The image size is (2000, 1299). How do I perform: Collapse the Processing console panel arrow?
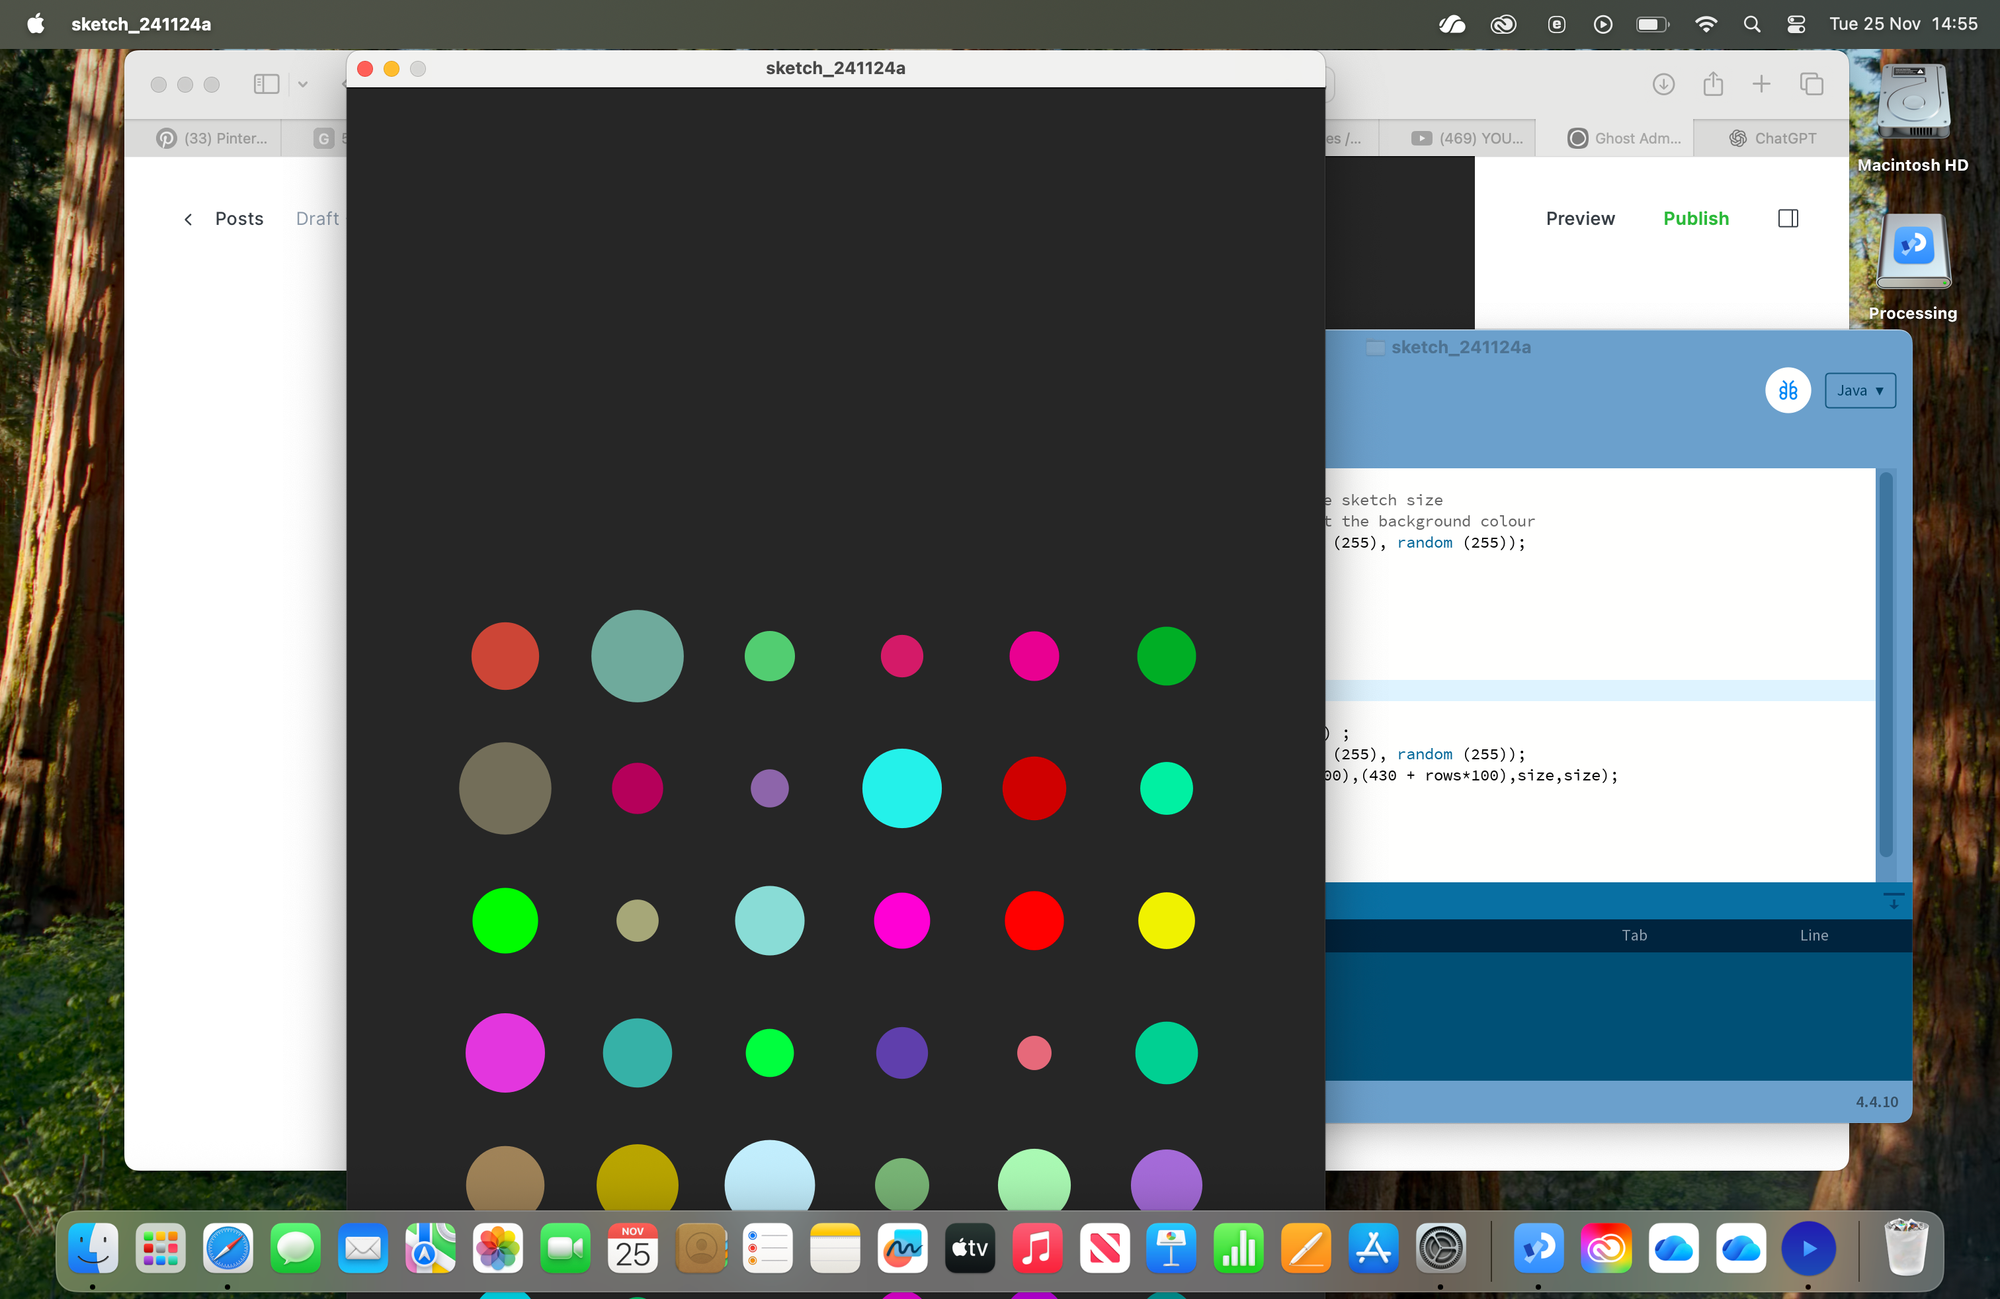point(1893,901)
